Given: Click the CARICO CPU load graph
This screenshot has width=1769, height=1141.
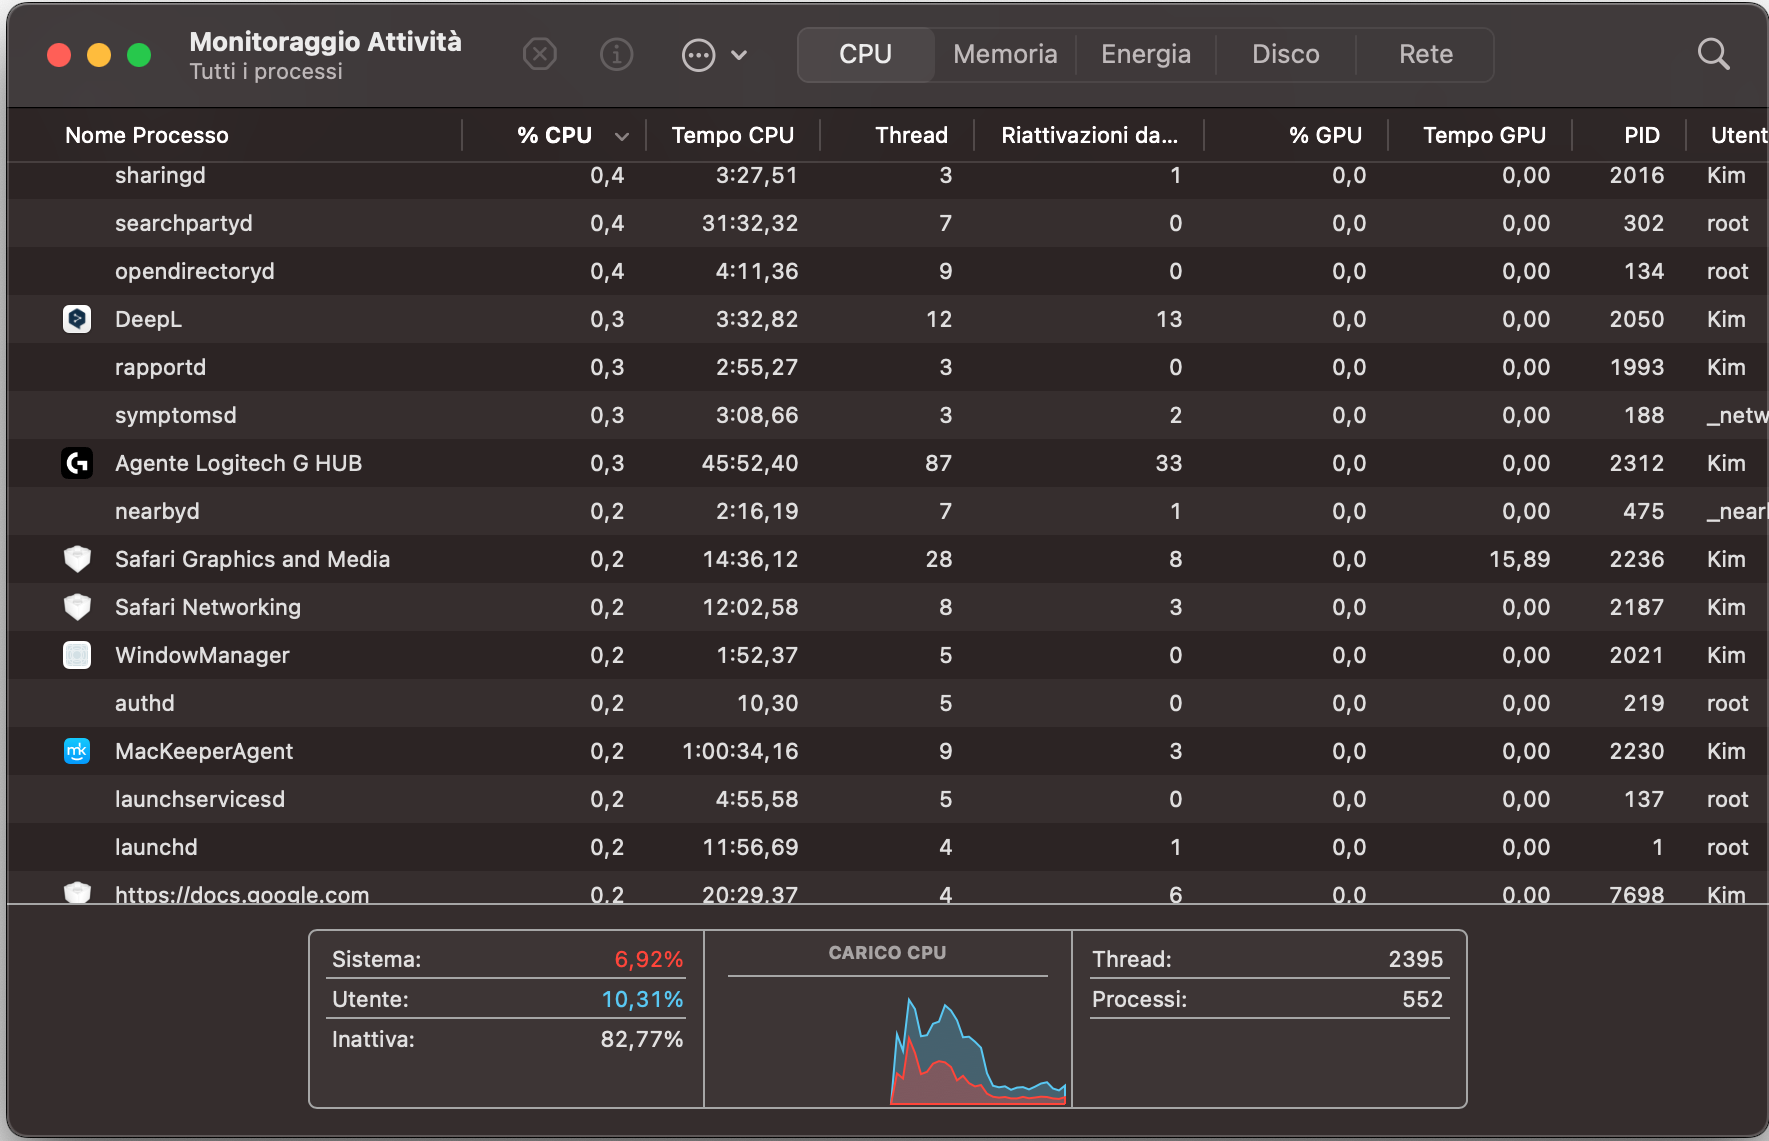Looking at the screenshot, I should click(978, 1051).
